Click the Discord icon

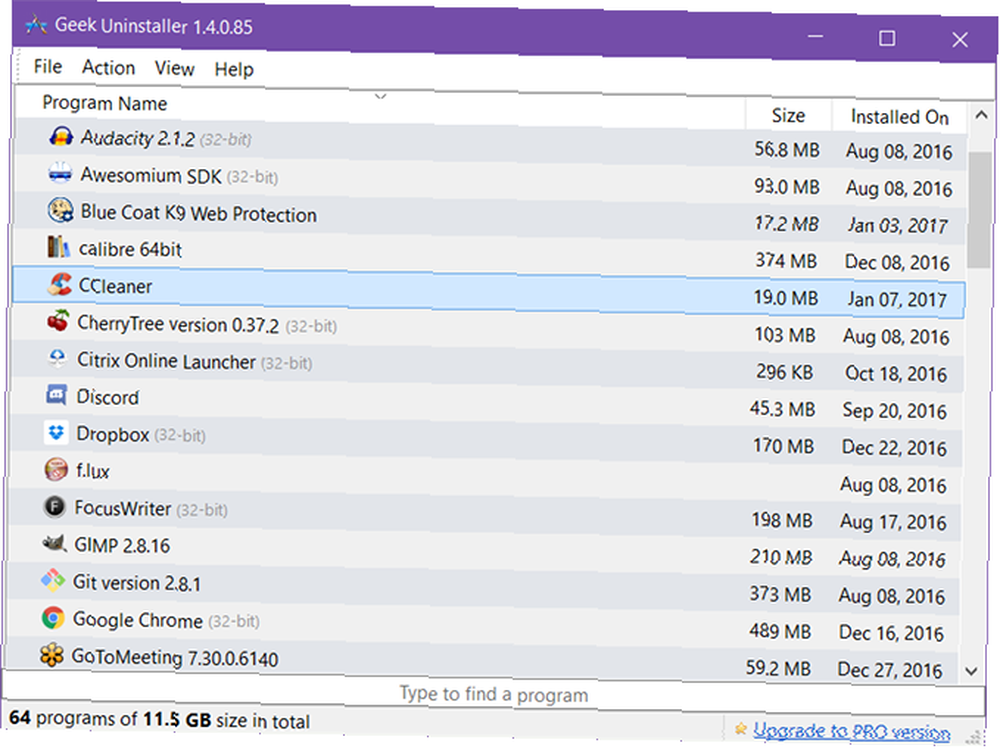[57, 395]
